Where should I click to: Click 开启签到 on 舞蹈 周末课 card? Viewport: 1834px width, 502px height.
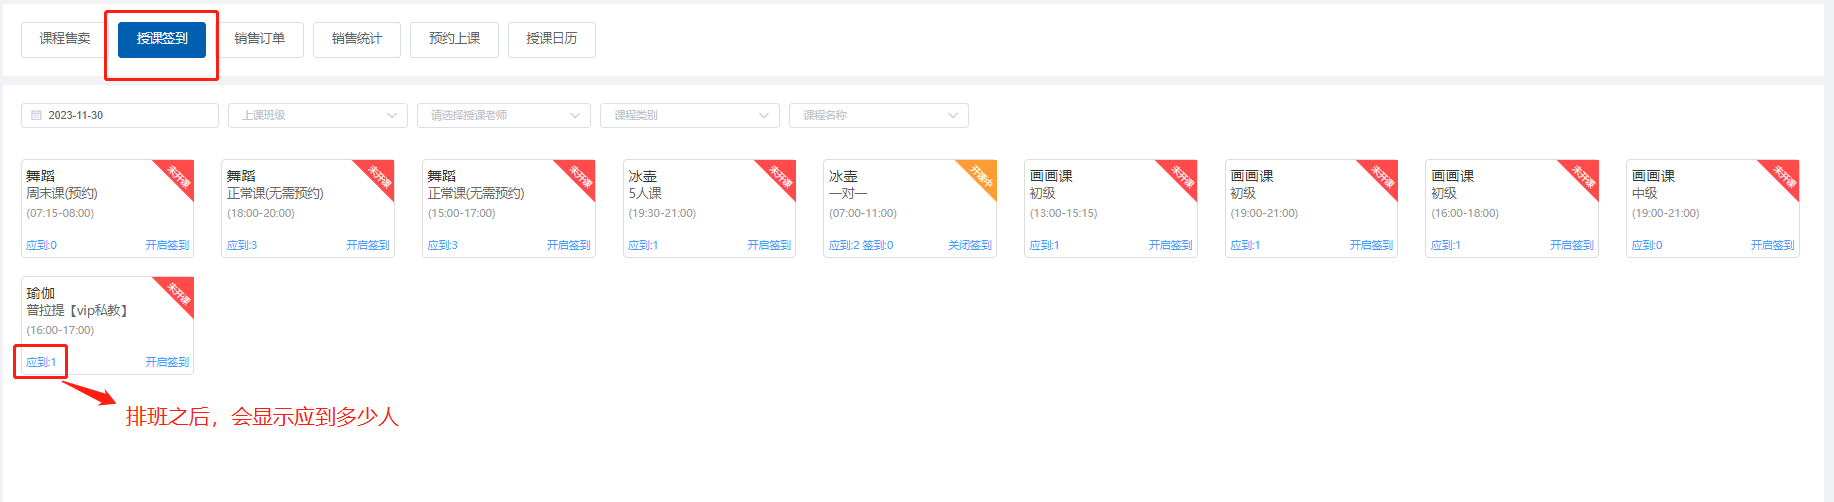[167, 245]
